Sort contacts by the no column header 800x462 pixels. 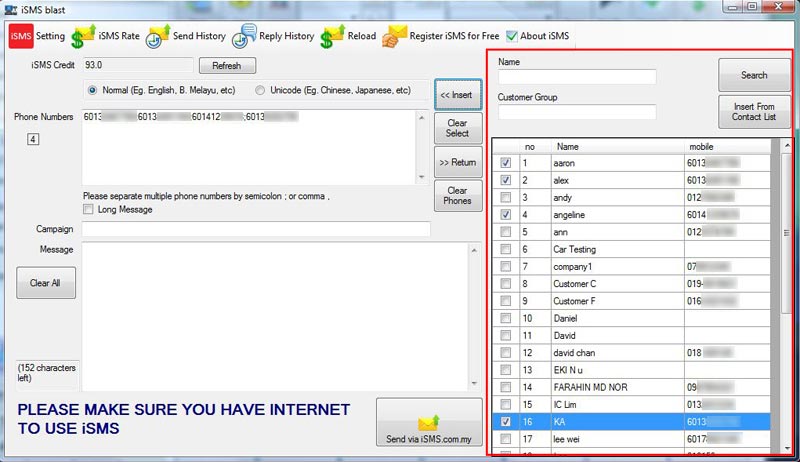pyautogui.click(x=535, y=146)
